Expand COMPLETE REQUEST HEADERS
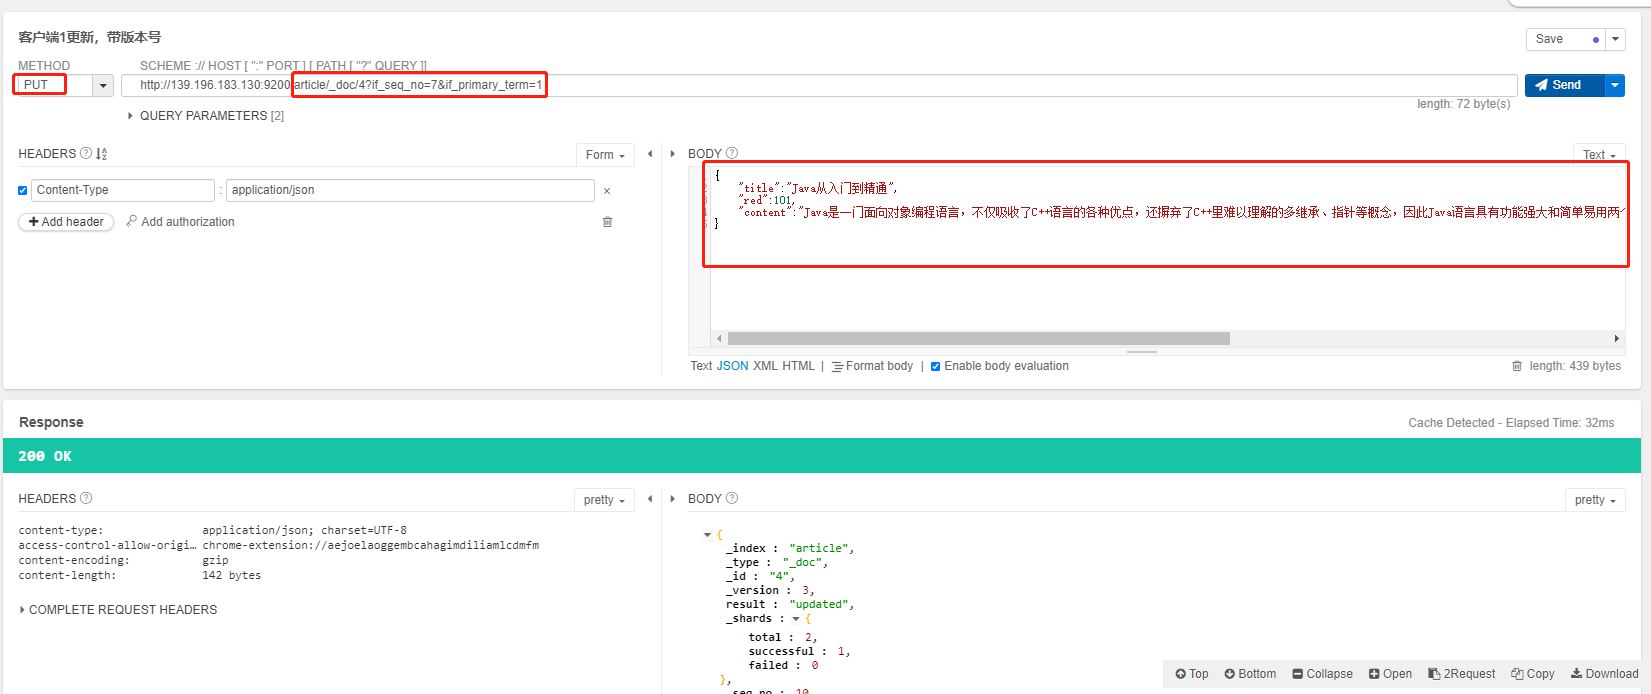1651x694 pixels. point(118,610)
